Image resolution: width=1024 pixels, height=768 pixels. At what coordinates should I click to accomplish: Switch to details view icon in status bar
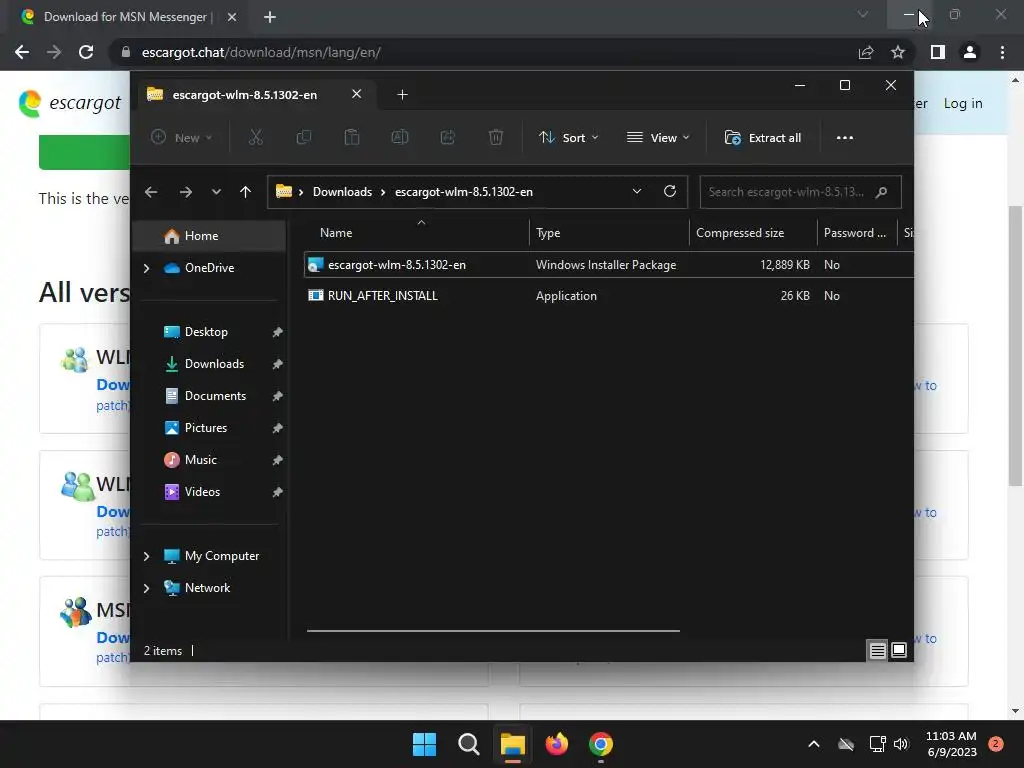(x=878, y=650)
